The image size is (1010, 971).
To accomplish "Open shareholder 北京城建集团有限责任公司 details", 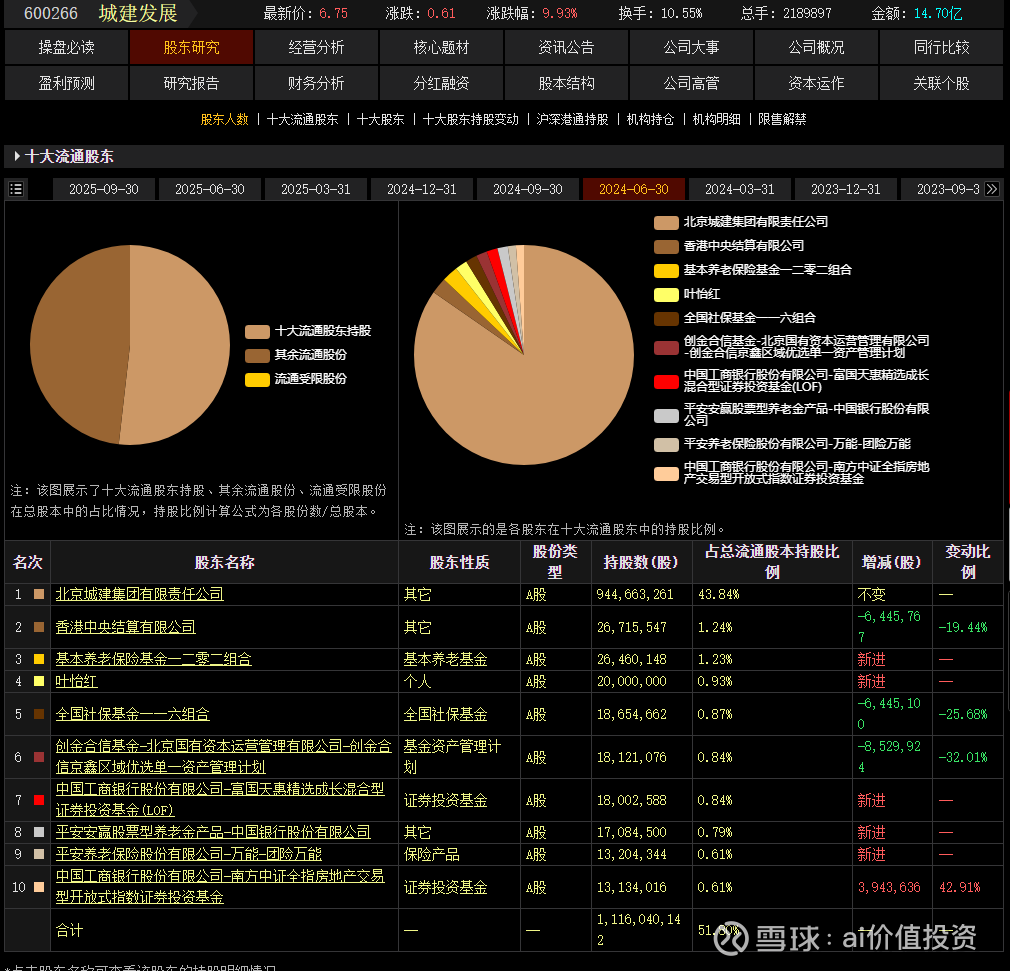I will tap(139, 594).
